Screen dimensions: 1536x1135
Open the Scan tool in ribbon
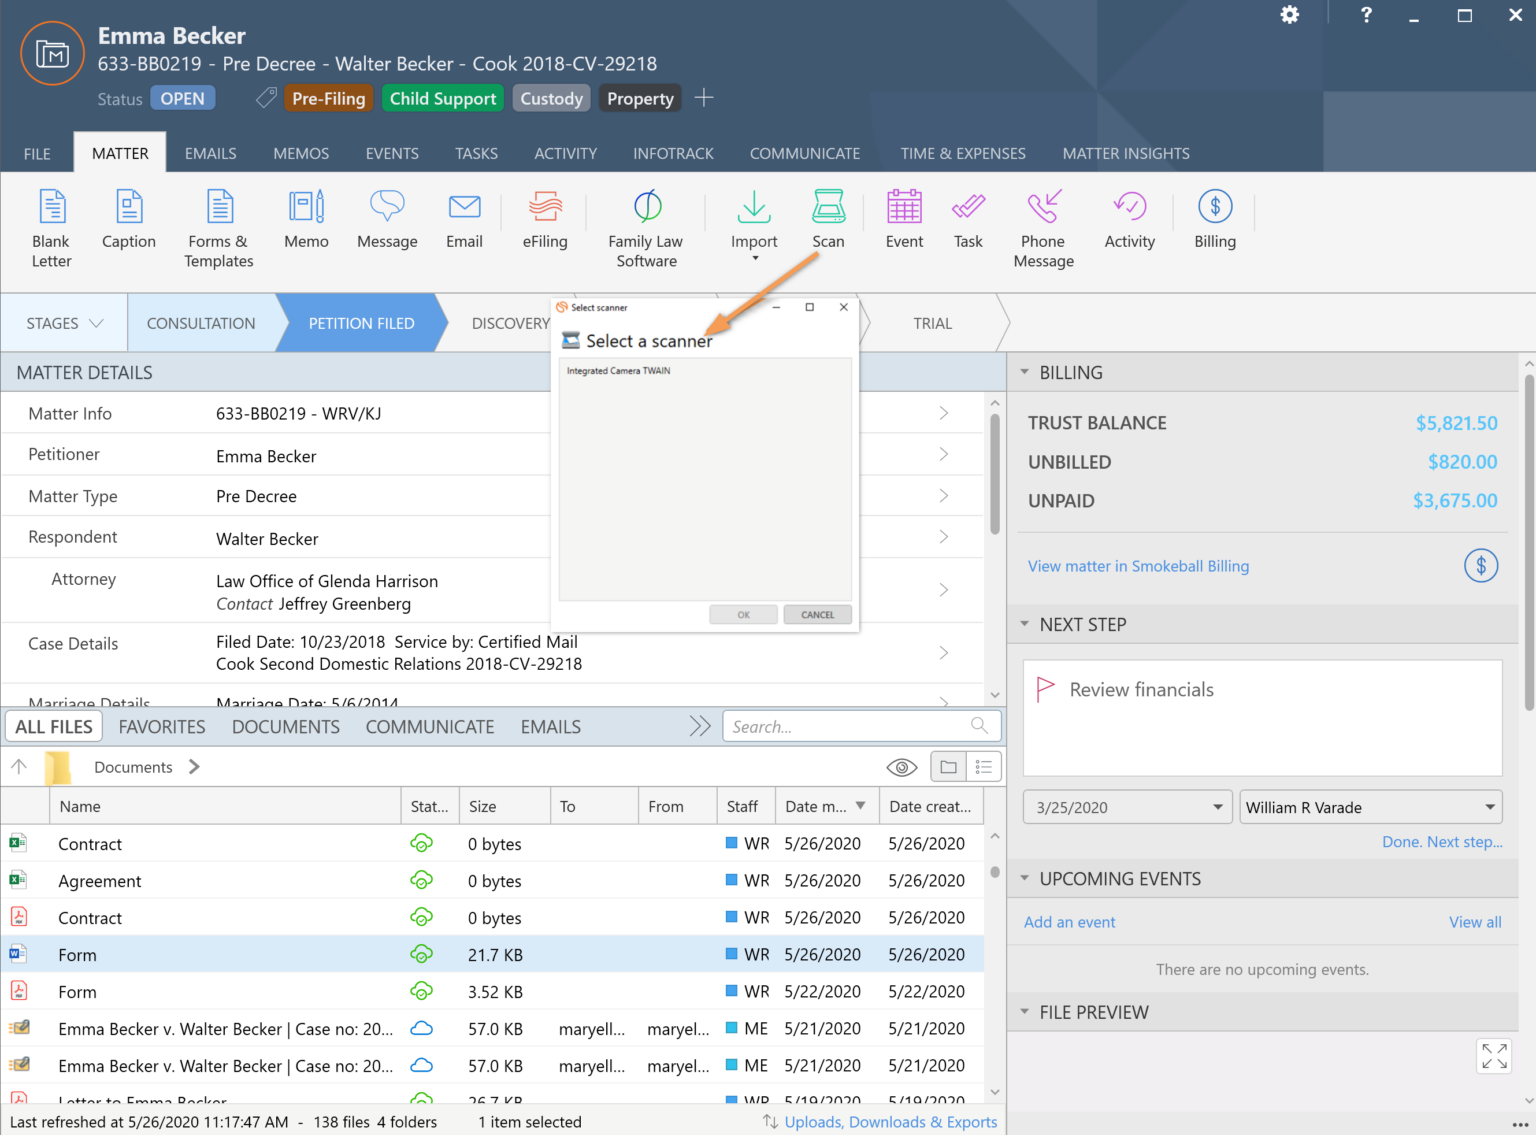coord(828,219)
